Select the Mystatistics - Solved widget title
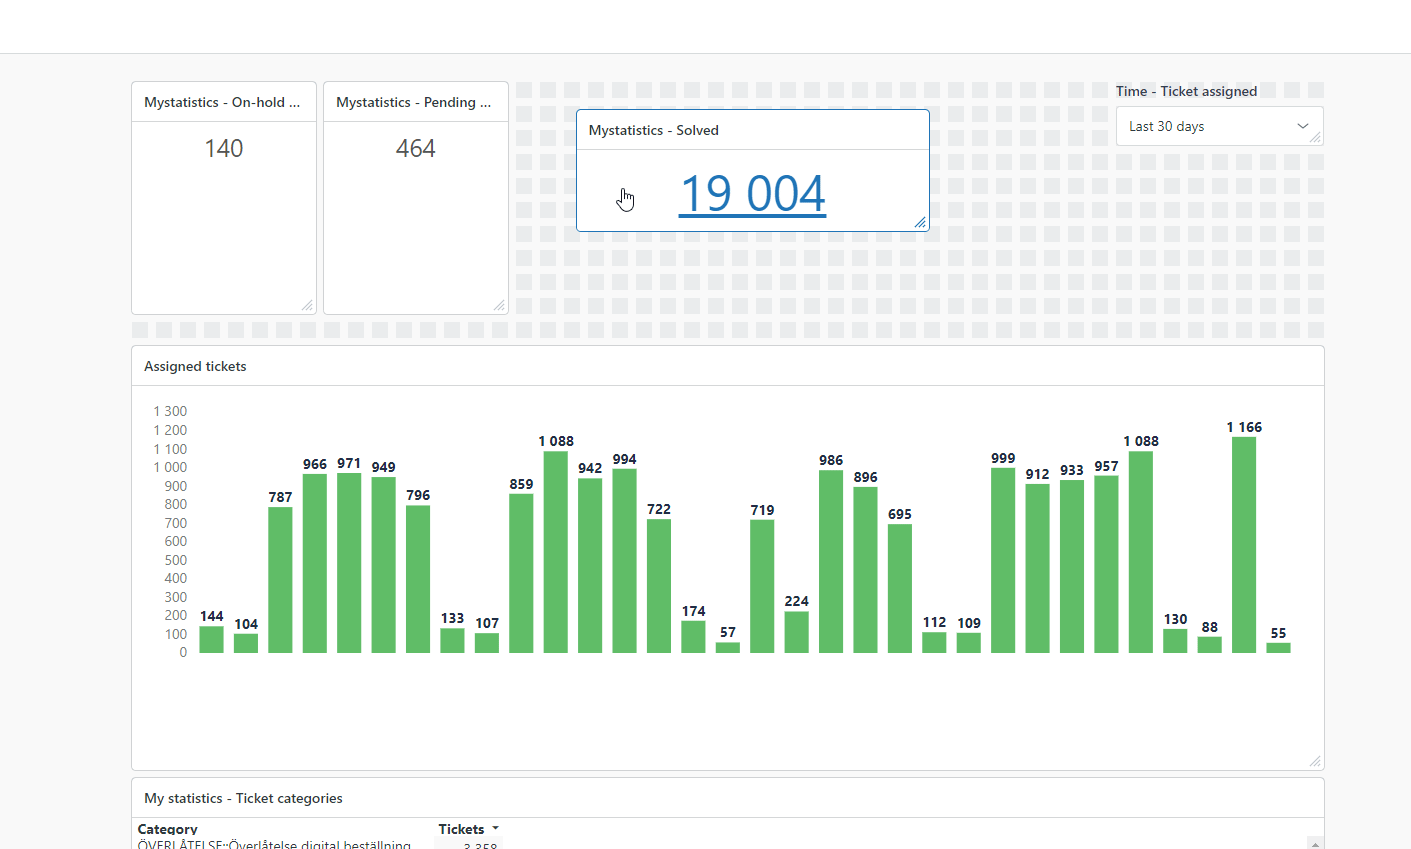 click(654, 130)
